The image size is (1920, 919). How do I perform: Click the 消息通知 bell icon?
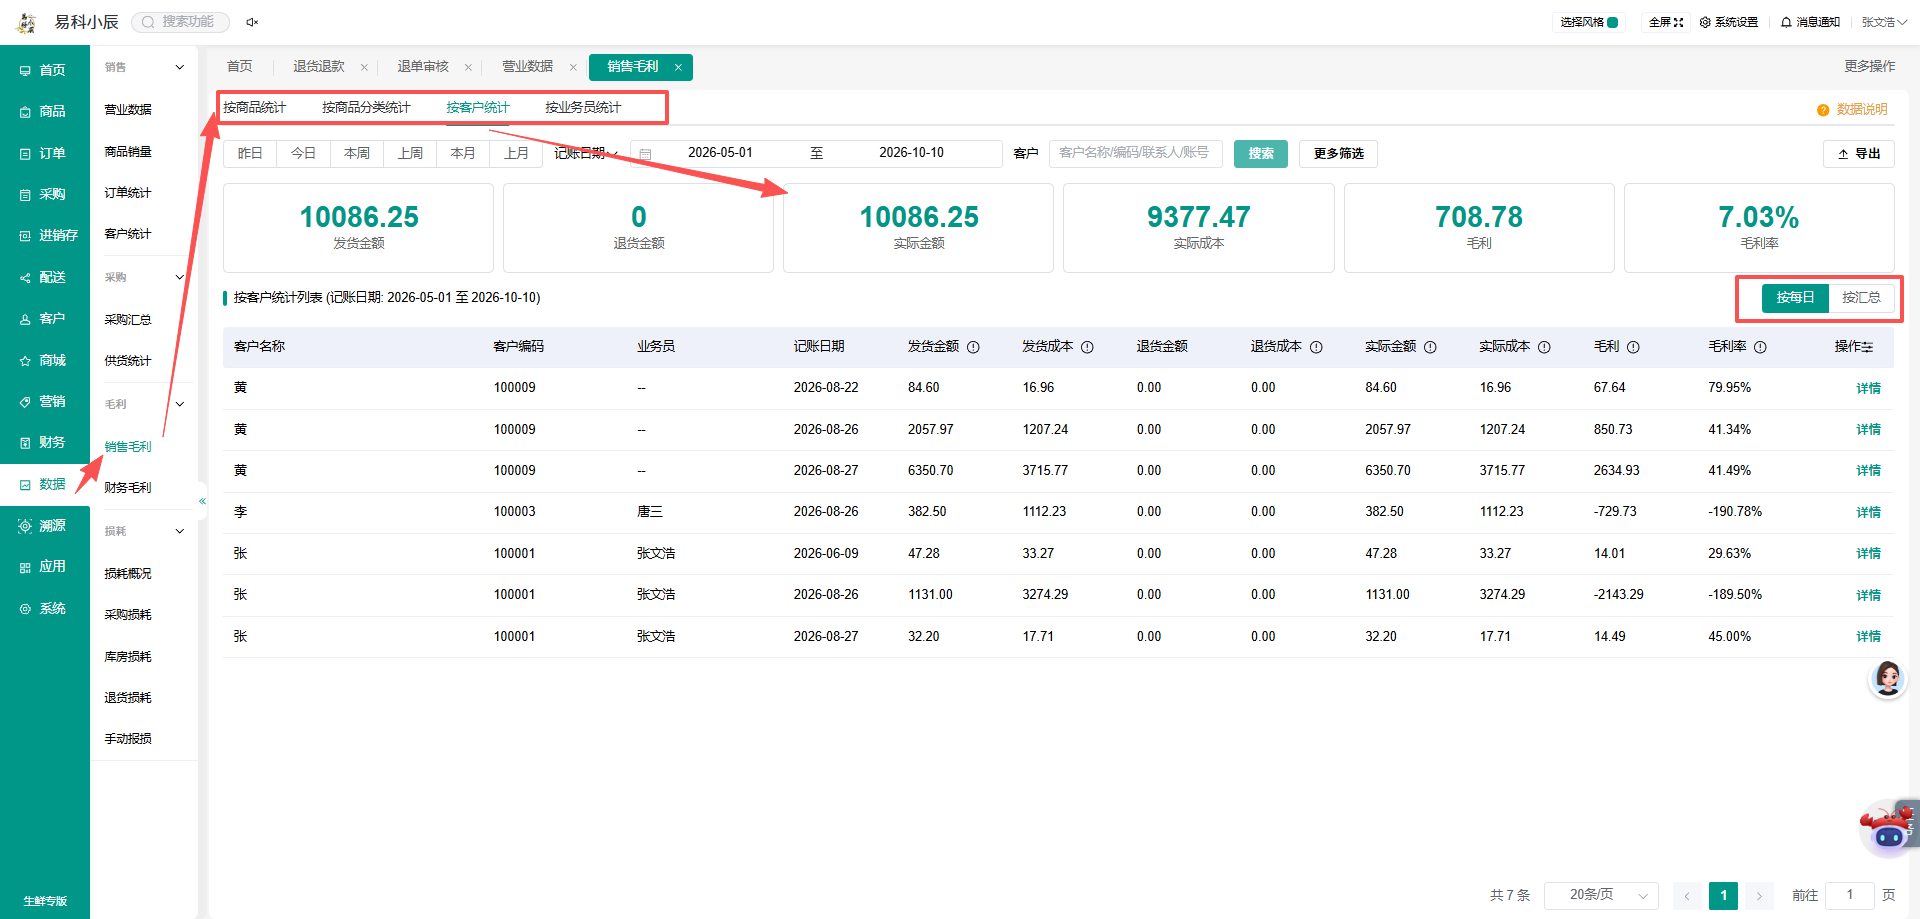click(x=1786, y=22)
